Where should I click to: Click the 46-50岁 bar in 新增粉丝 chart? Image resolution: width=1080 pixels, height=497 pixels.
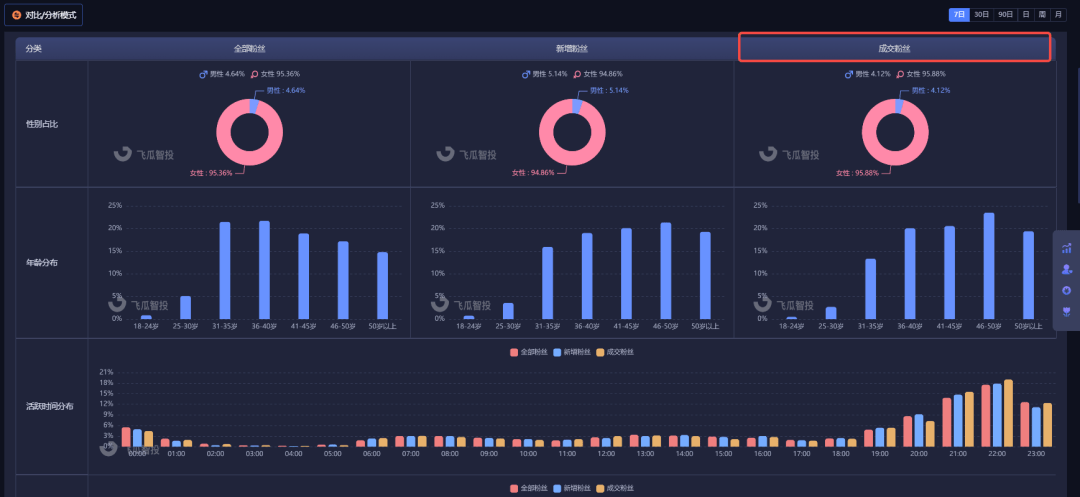[x=665, y=271]
